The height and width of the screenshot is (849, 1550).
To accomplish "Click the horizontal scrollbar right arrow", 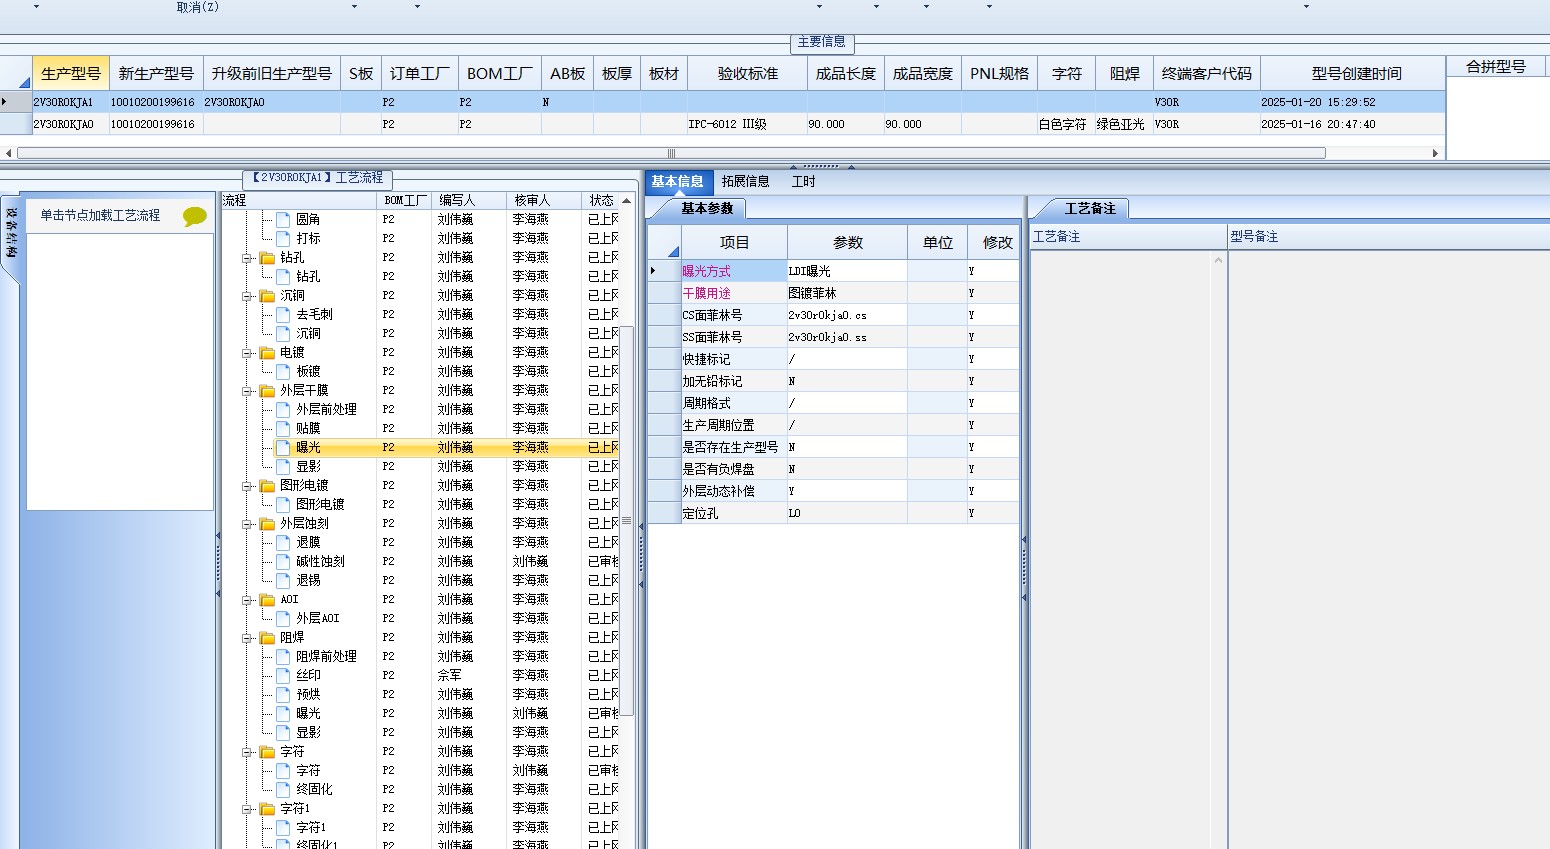I will (x=1436, y=153).
